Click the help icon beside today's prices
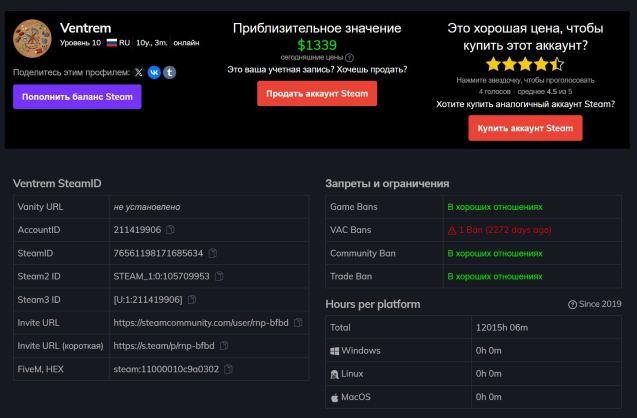Screen dimensions: 637x418 (349, 58)
